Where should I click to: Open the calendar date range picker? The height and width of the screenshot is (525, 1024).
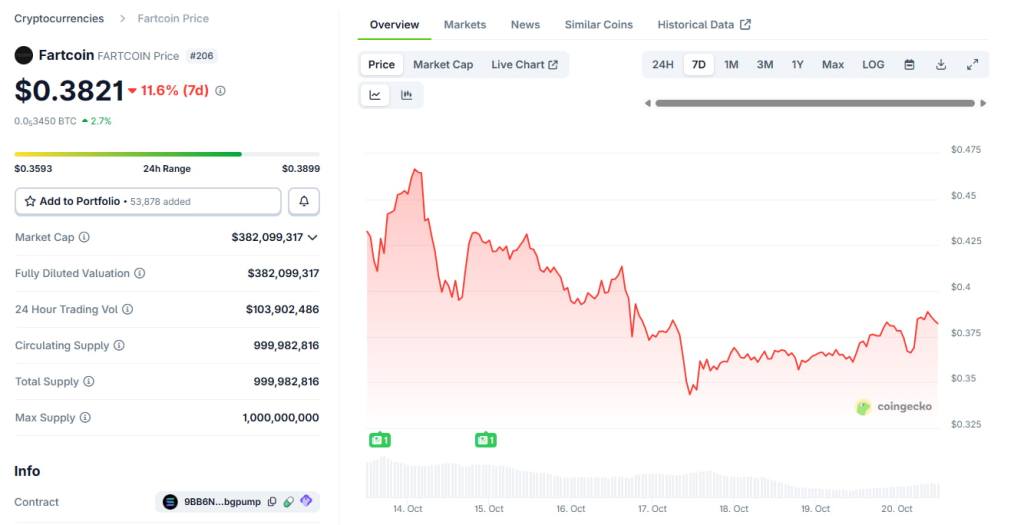(909, 65)
